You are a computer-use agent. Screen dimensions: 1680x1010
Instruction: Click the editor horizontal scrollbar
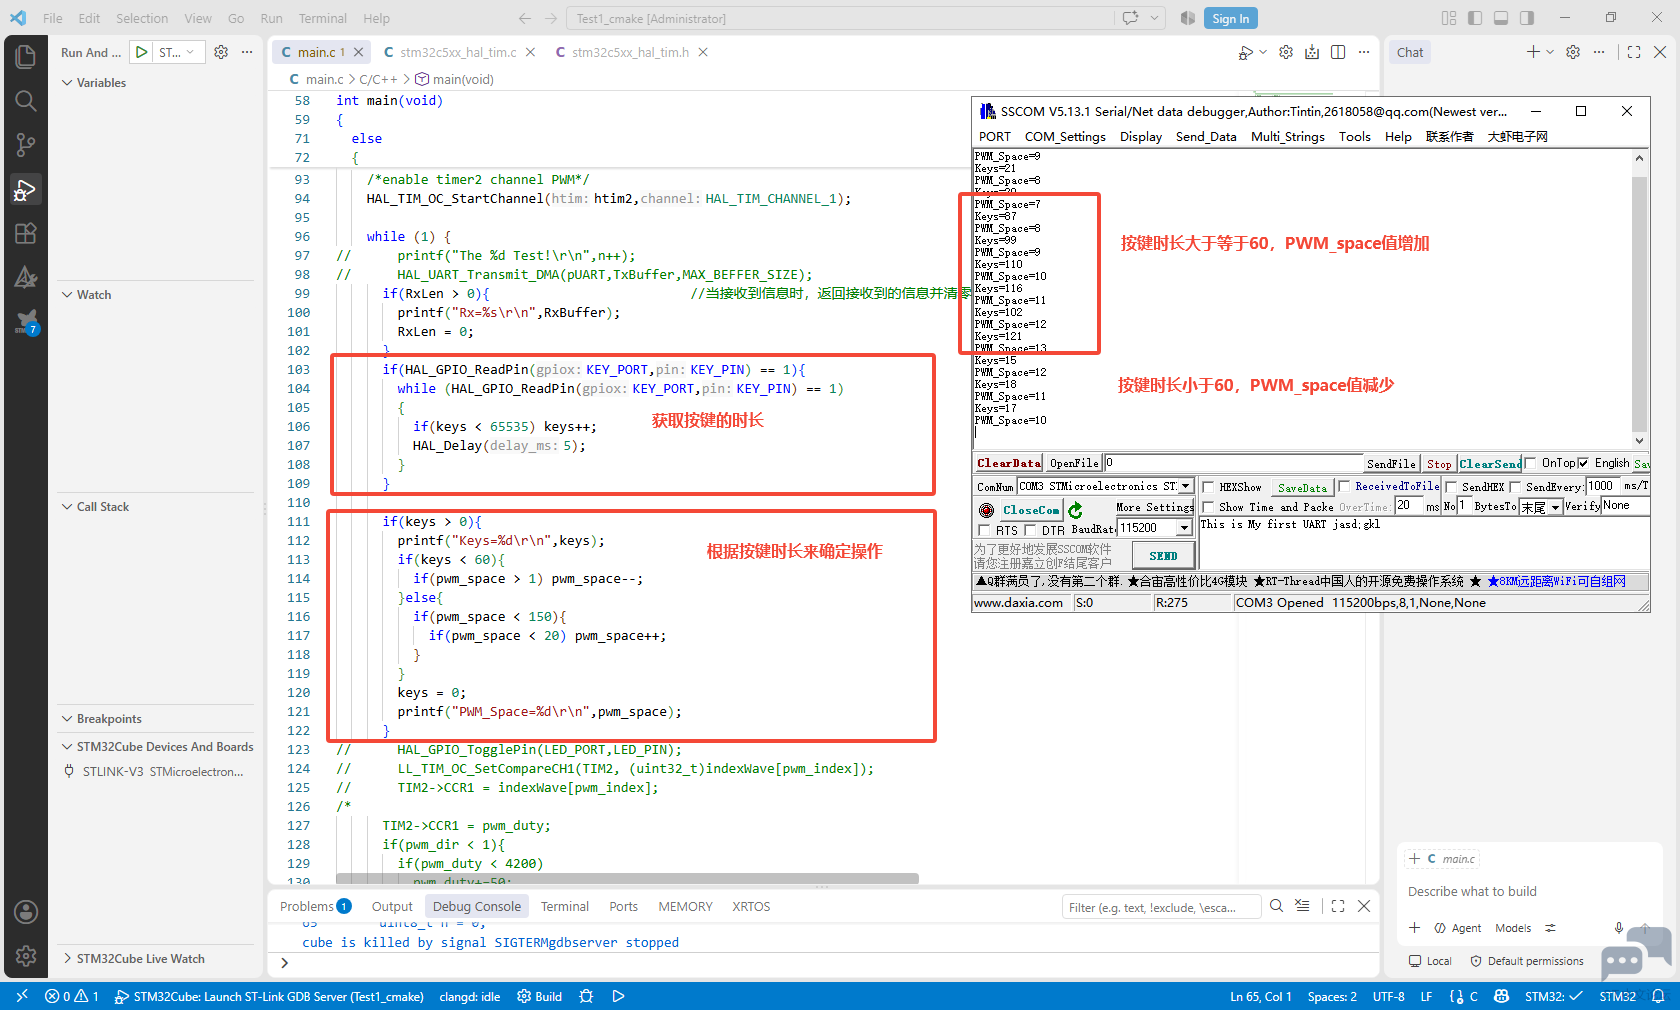click(627, 879)
